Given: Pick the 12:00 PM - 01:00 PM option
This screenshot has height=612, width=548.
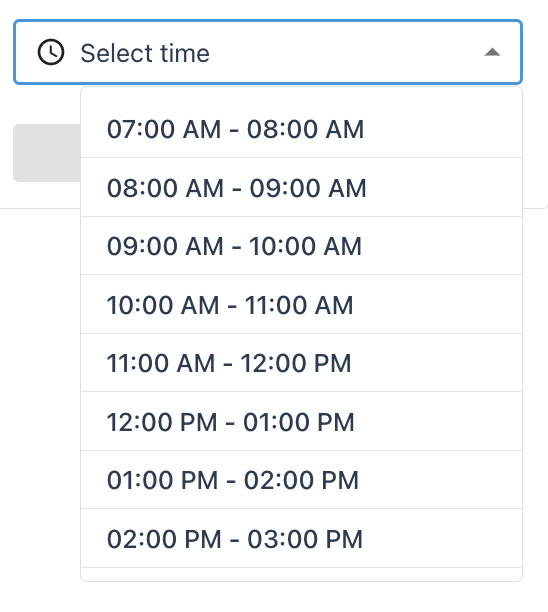Looking at the screenshot, I should 301,422.
